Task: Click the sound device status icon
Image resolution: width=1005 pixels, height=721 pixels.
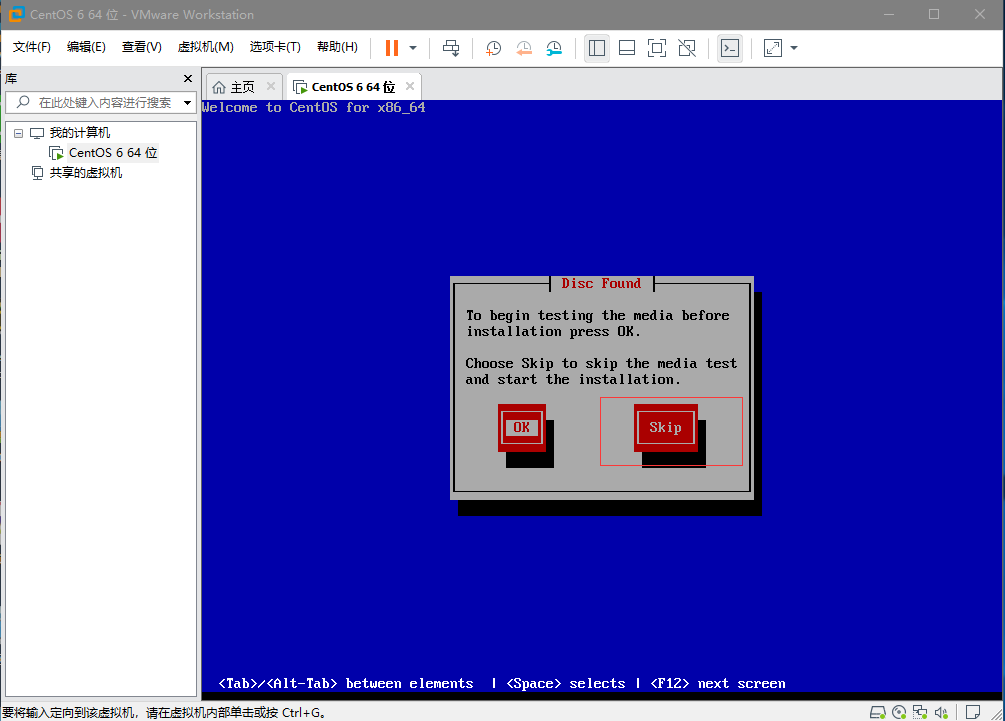Action: tap(941, 712)
